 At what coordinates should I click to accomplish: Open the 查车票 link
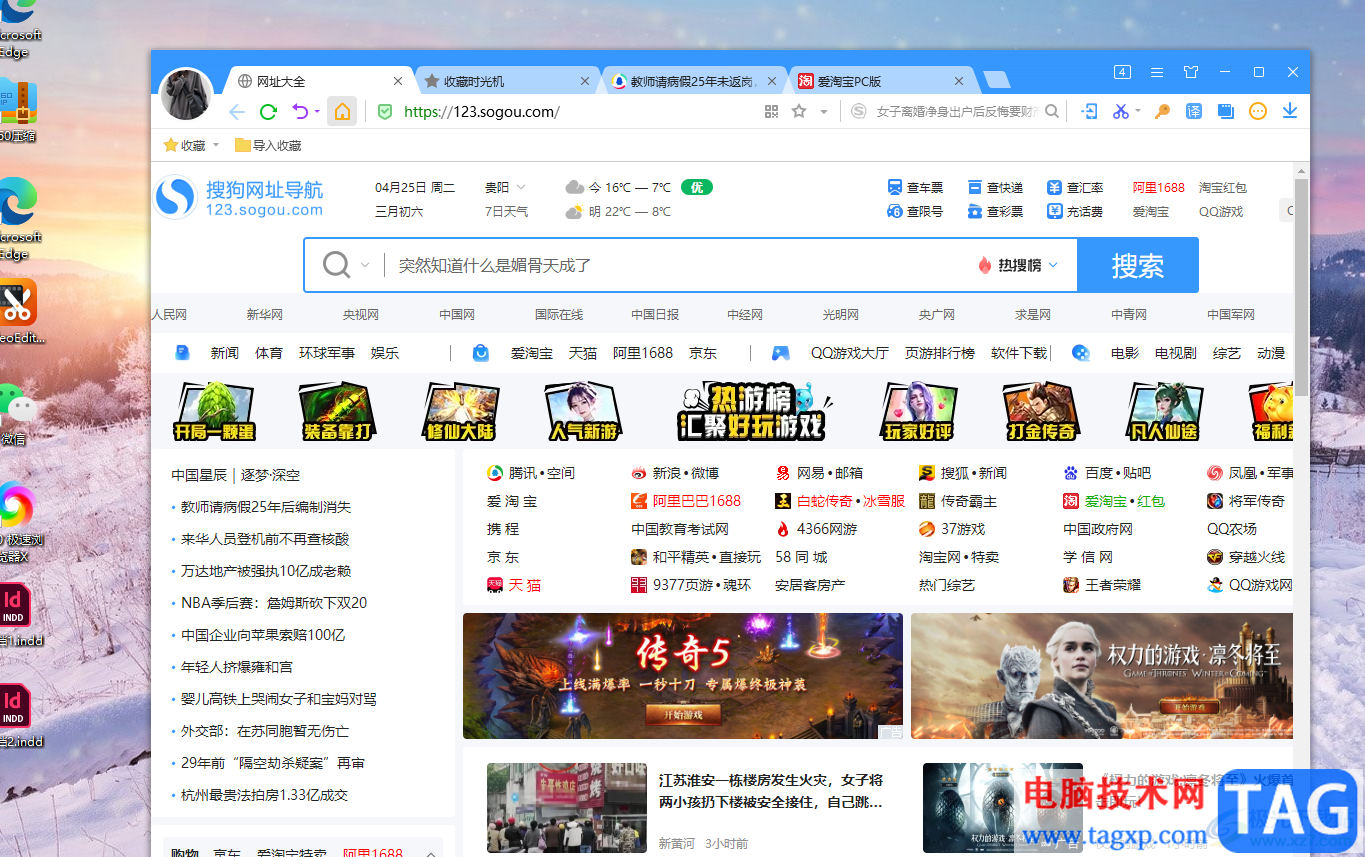[915, 187]
